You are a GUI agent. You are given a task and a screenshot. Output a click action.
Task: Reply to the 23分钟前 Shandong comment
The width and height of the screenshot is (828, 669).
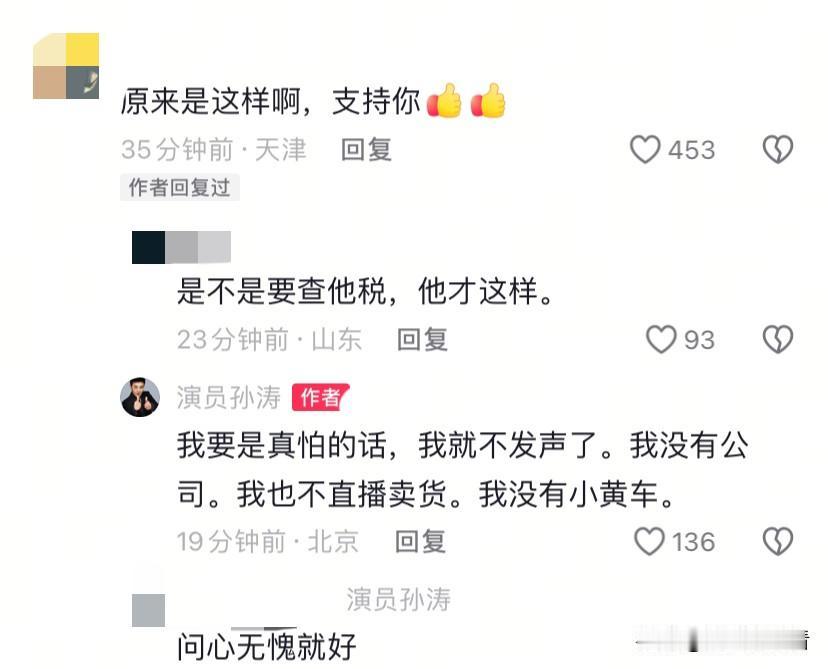[x=422, y=340]
